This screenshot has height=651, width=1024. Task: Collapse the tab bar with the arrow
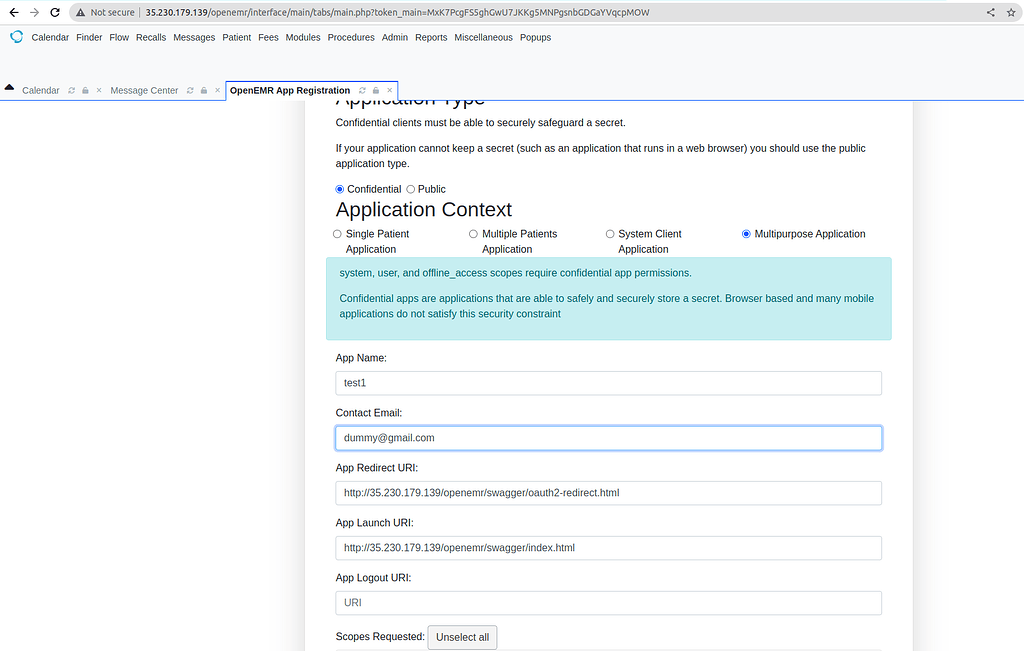[9, 88]
